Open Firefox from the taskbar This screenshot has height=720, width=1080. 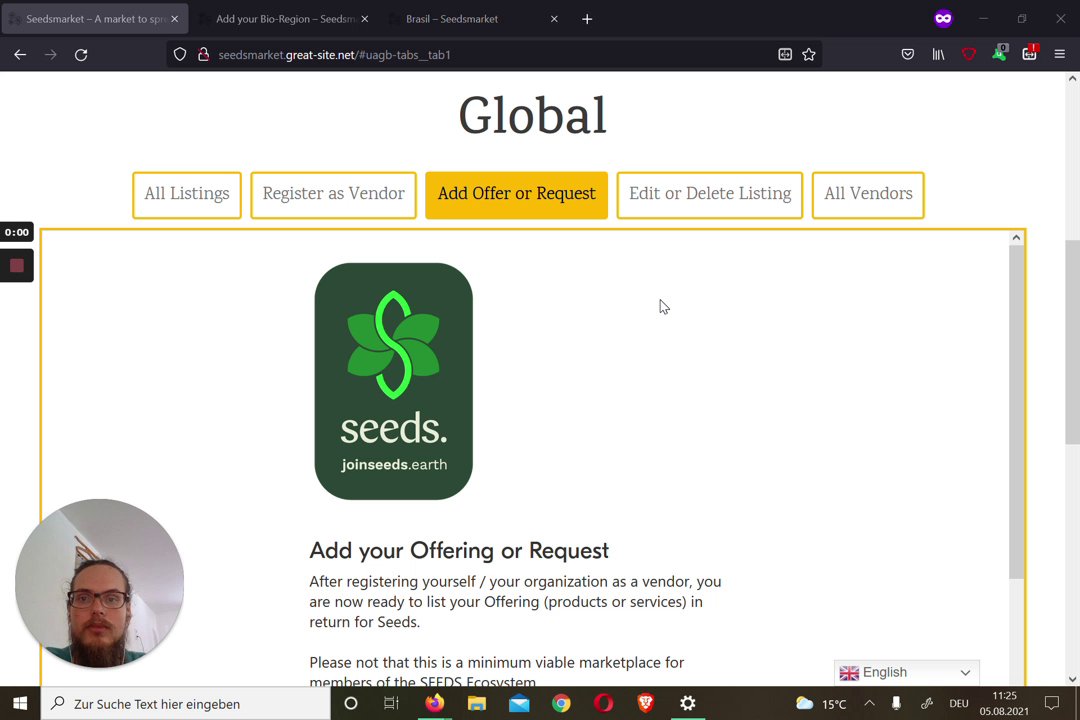point(435,703)
